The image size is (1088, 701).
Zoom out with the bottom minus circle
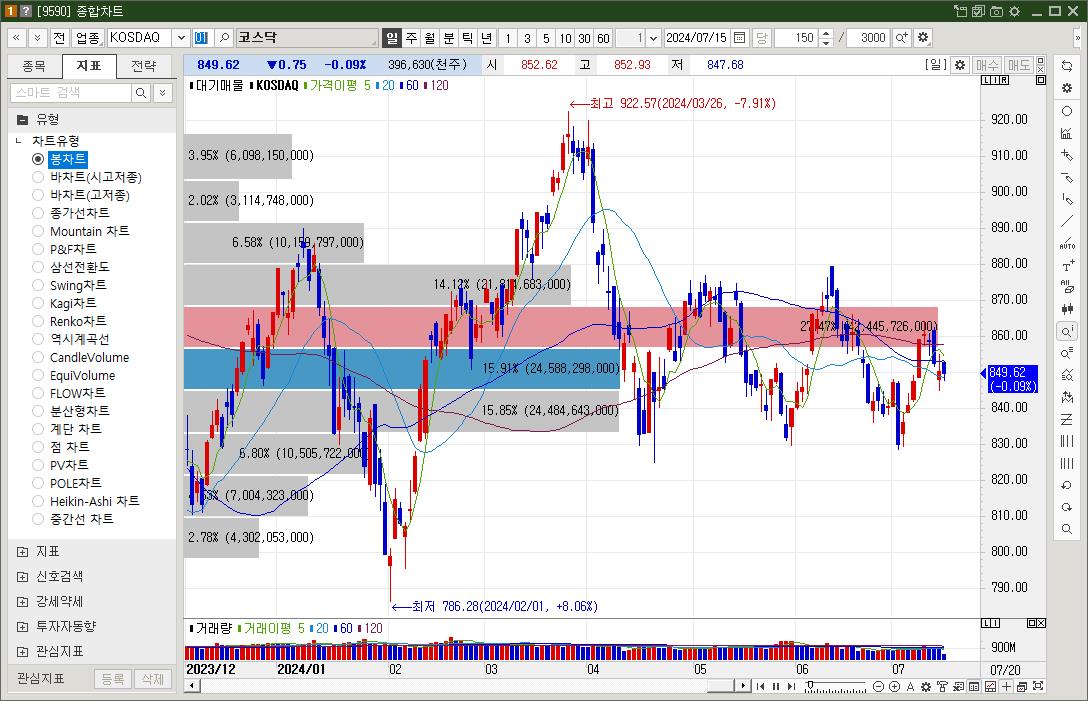tap(878, 686)
